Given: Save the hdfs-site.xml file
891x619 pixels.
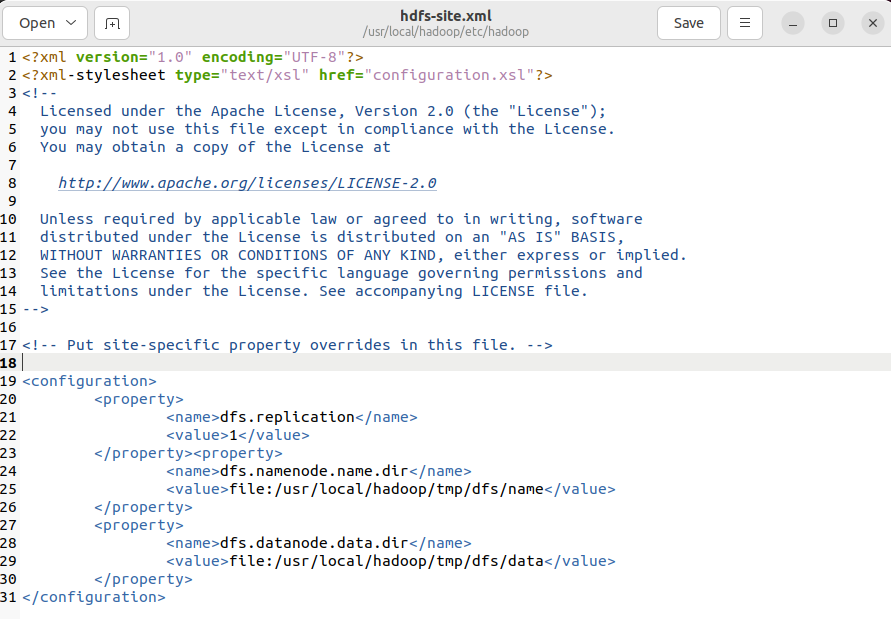Looking at the screenshot, I should [689, 23].
